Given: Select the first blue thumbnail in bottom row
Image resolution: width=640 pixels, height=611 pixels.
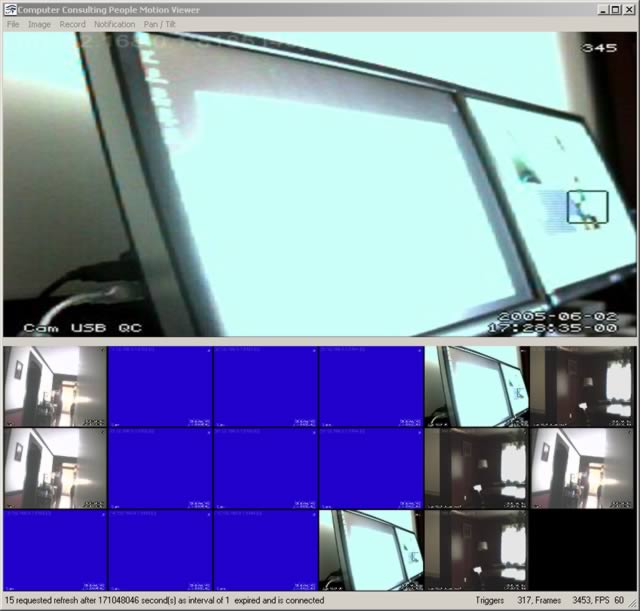Looking at the screenshot, I should [x=54, y=550].
